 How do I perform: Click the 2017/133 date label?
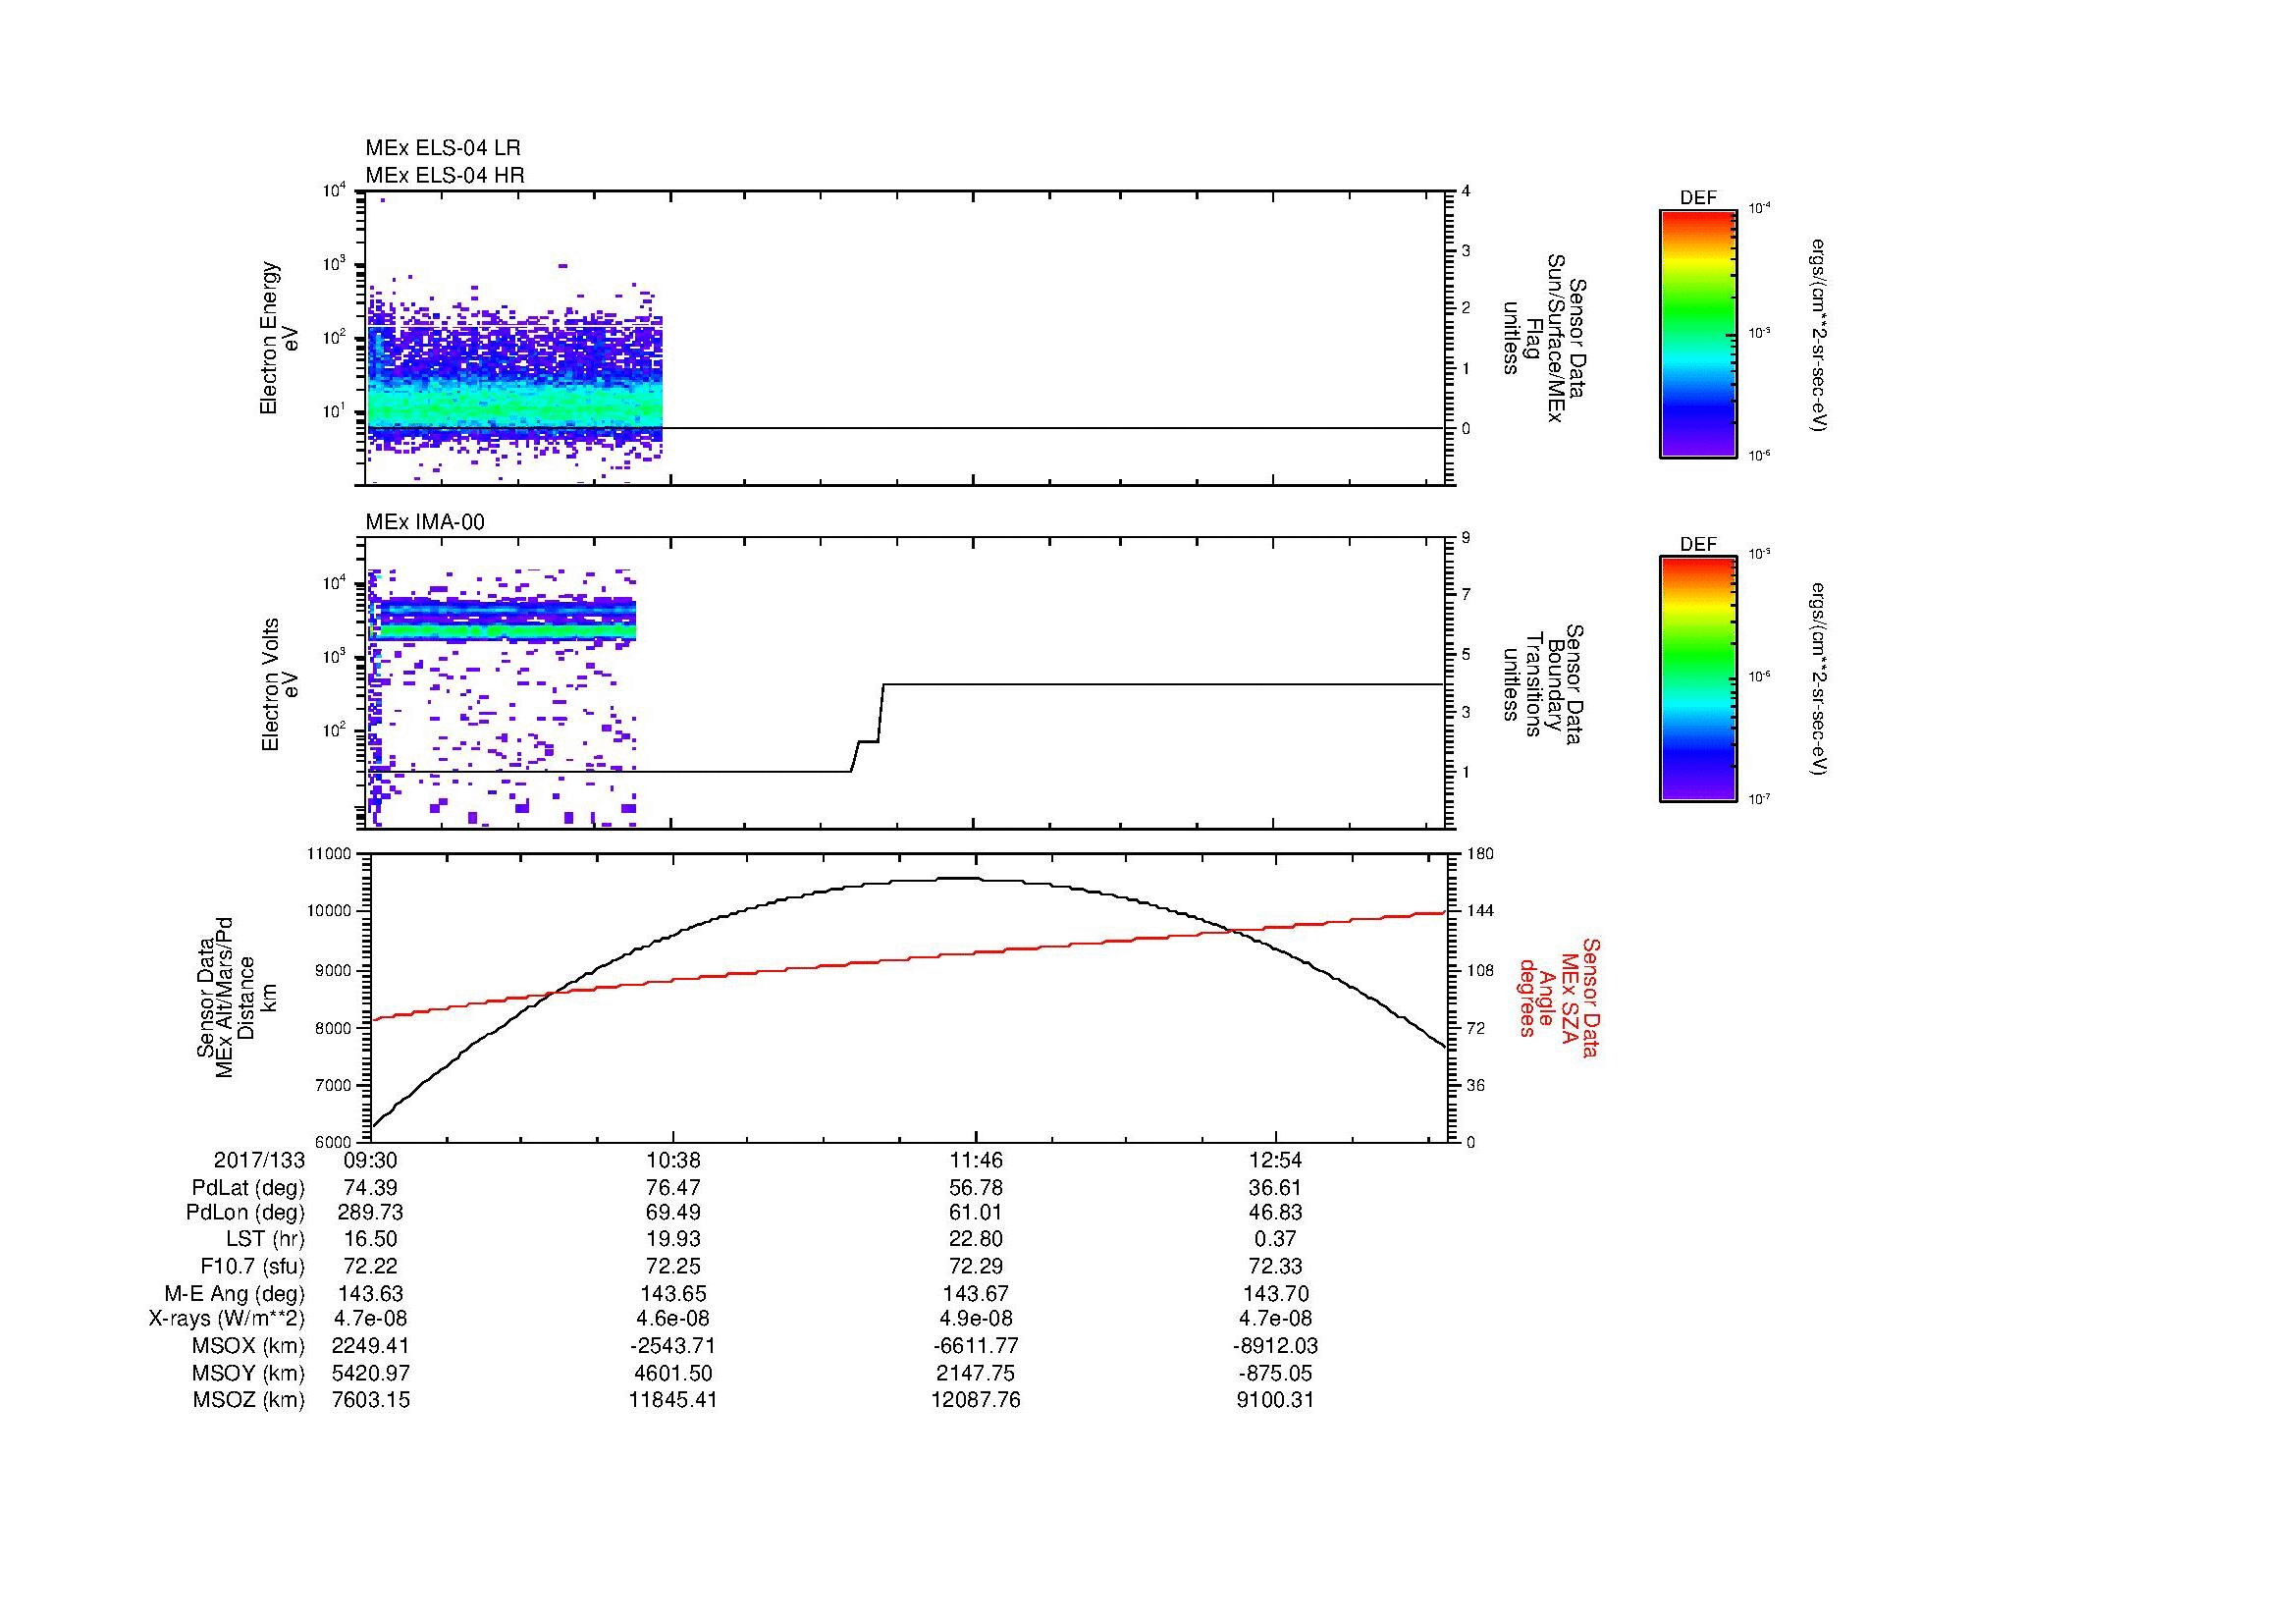tap(259, 1161)
